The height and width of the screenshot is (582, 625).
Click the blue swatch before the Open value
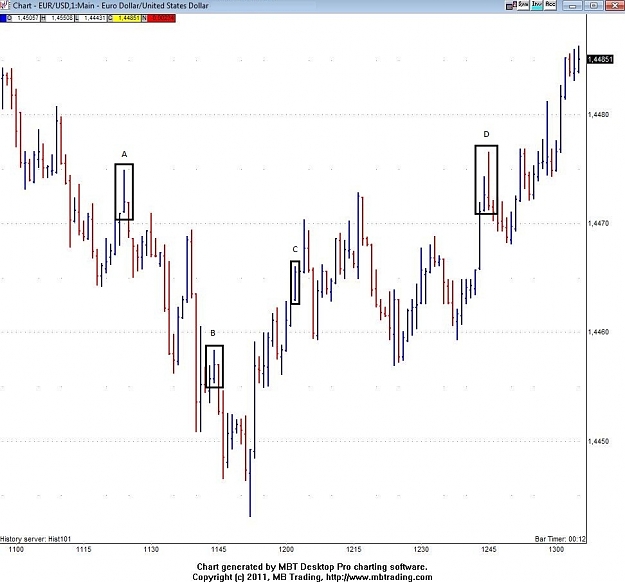3,18
